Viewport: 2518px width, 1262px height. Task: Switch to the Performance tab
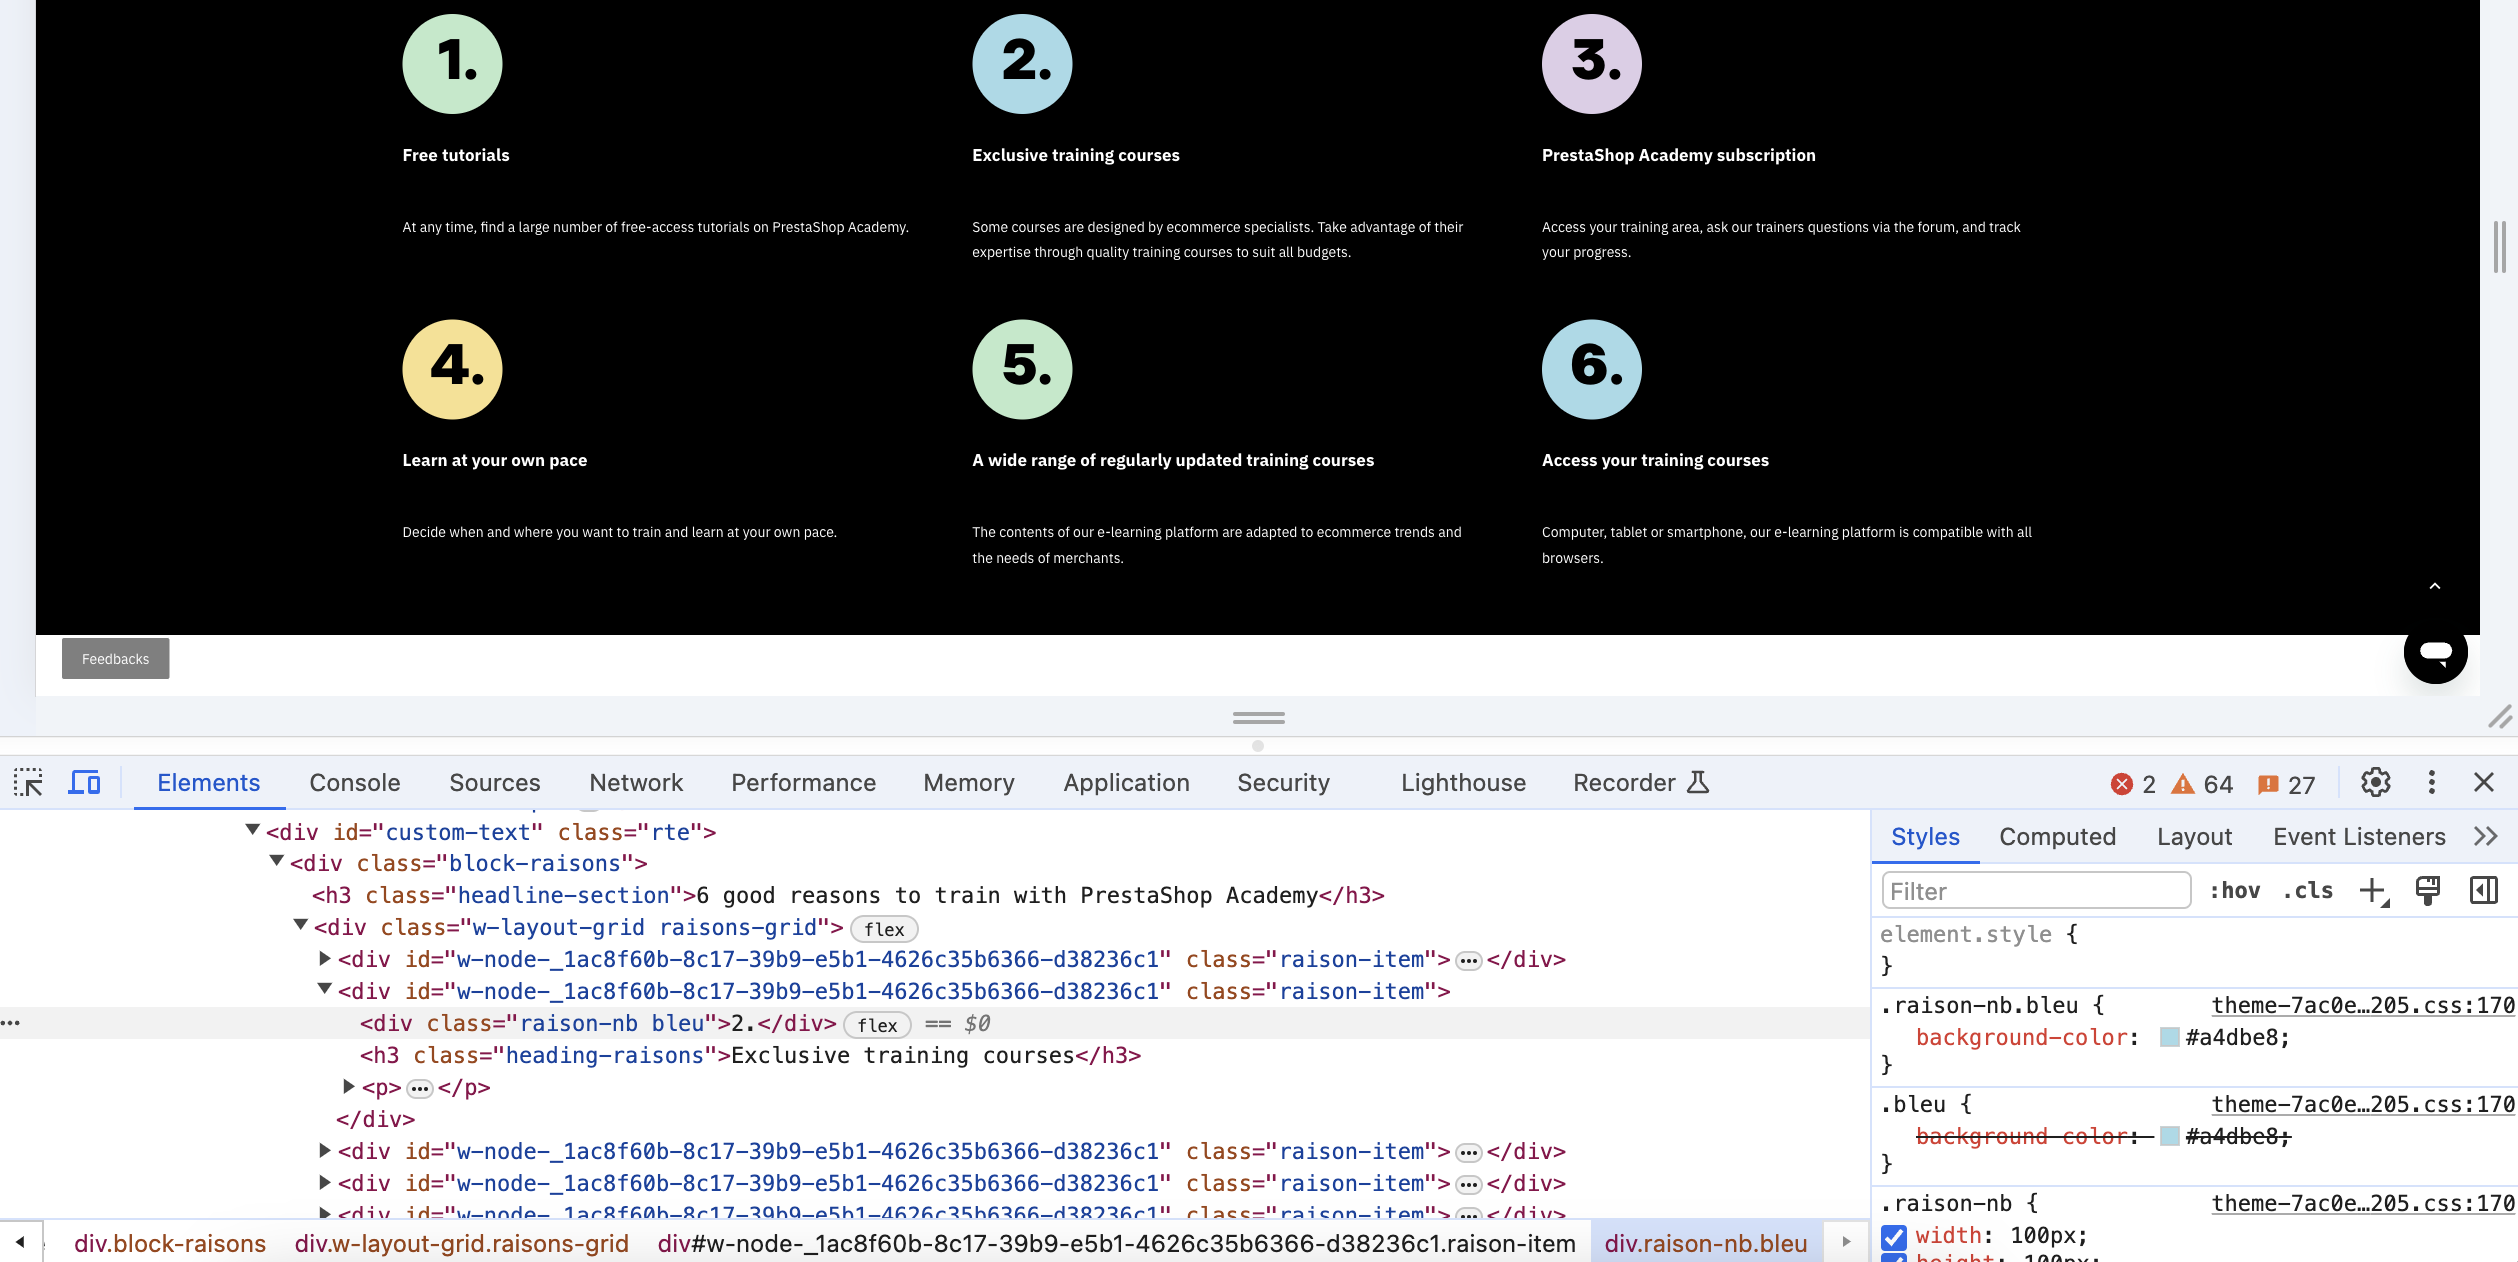coord(803,782)
